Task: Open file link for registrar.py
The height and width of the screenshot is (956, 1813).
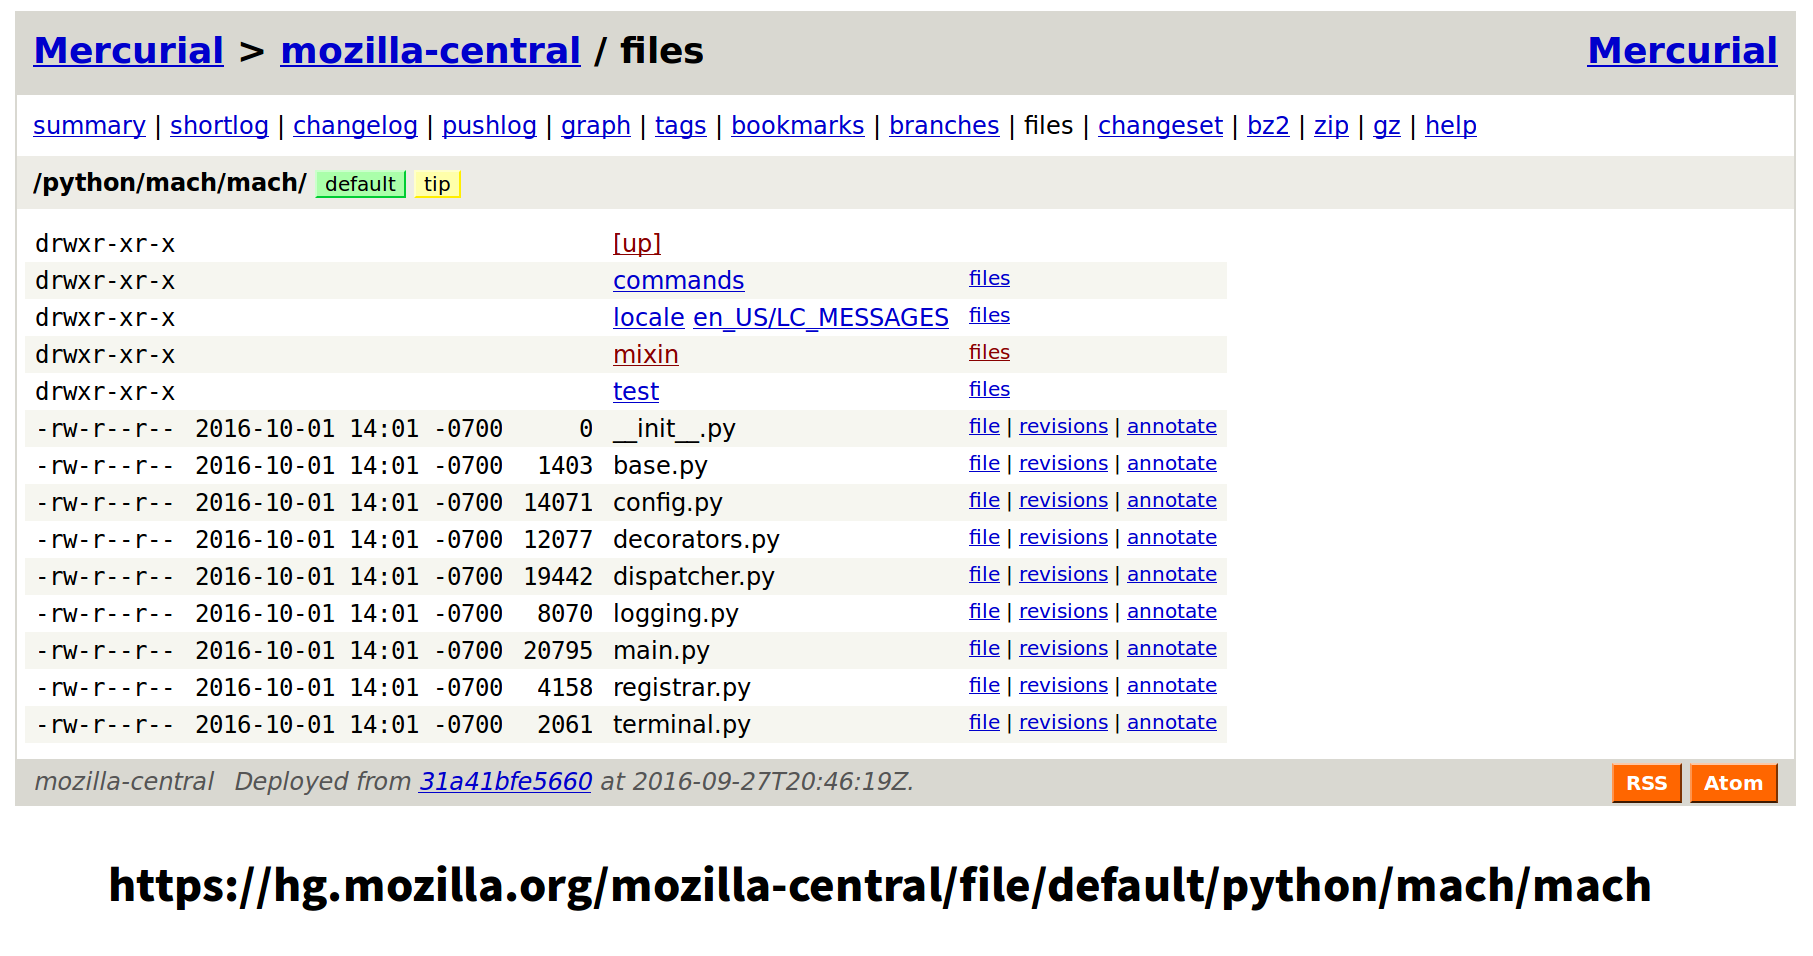Action: (984, 685)
